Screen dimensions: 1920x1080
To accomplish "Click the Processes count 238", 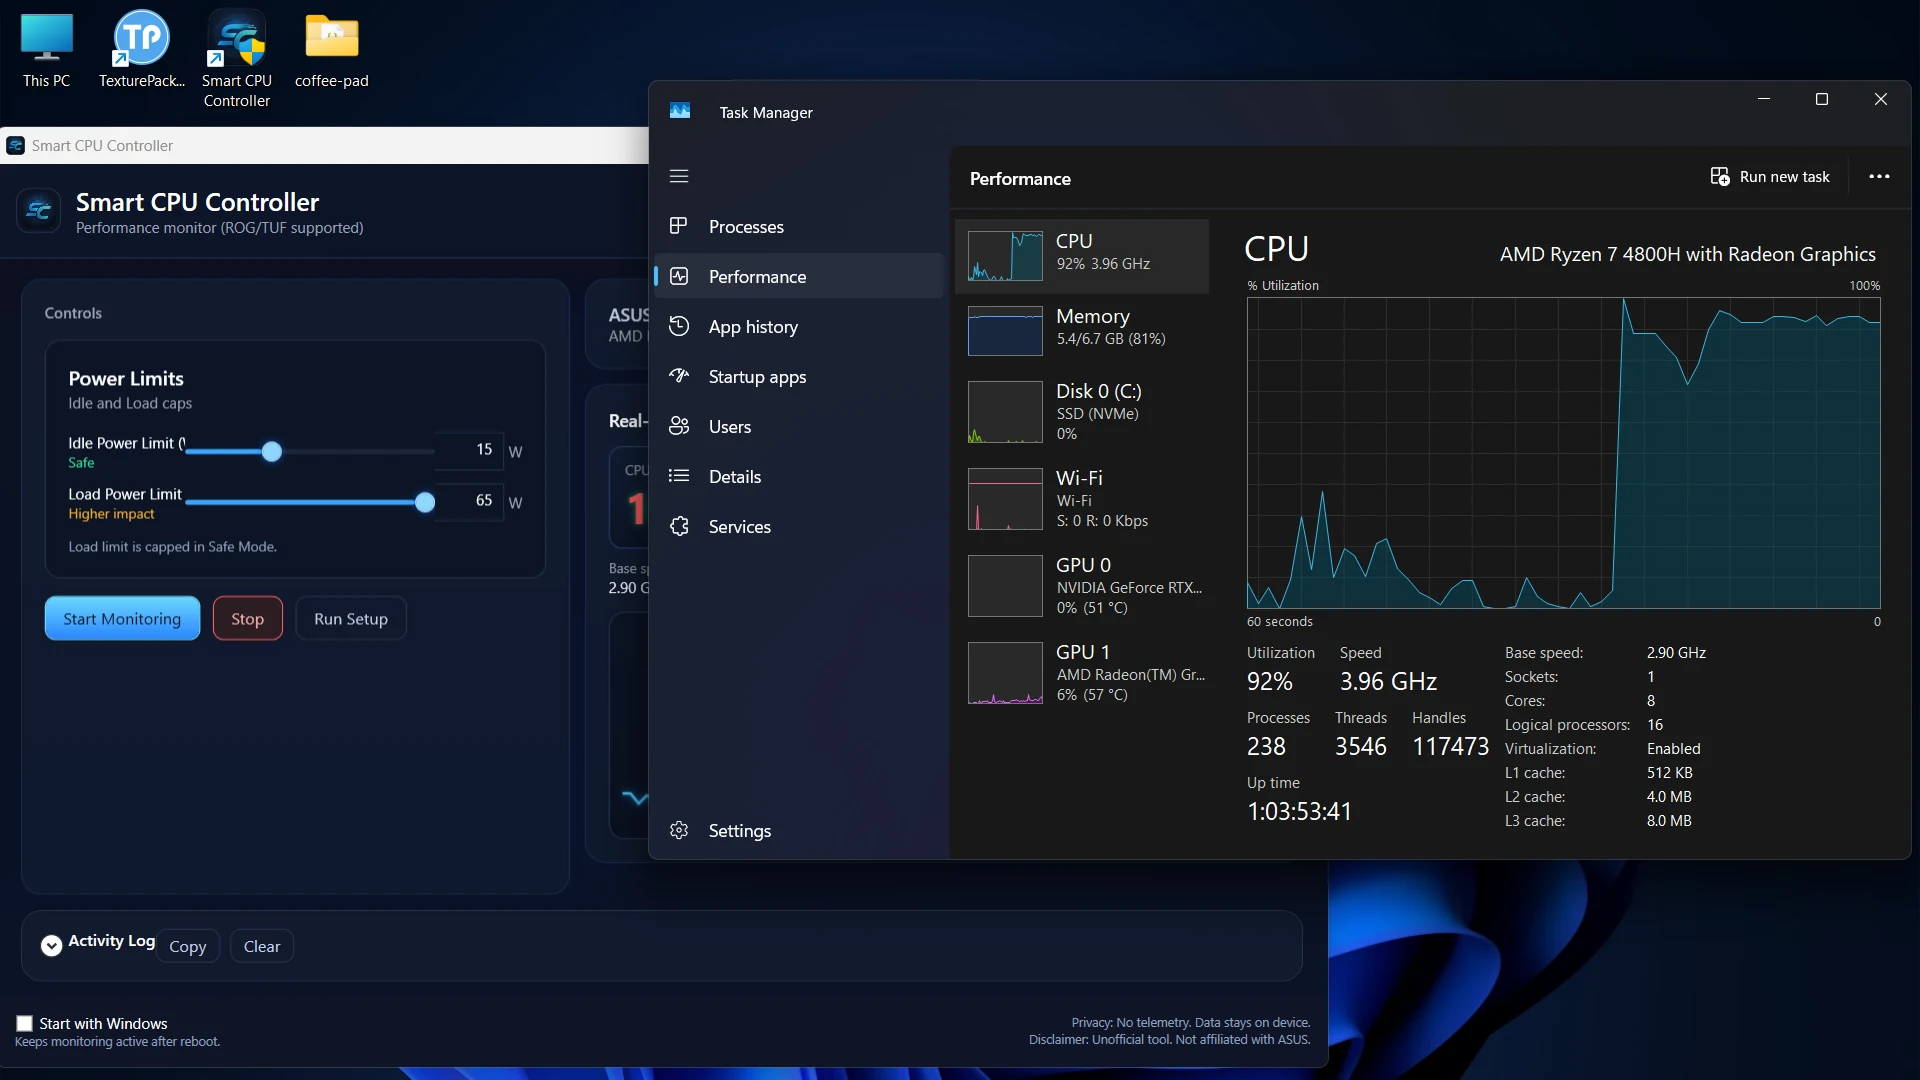I will [1266, 747].
